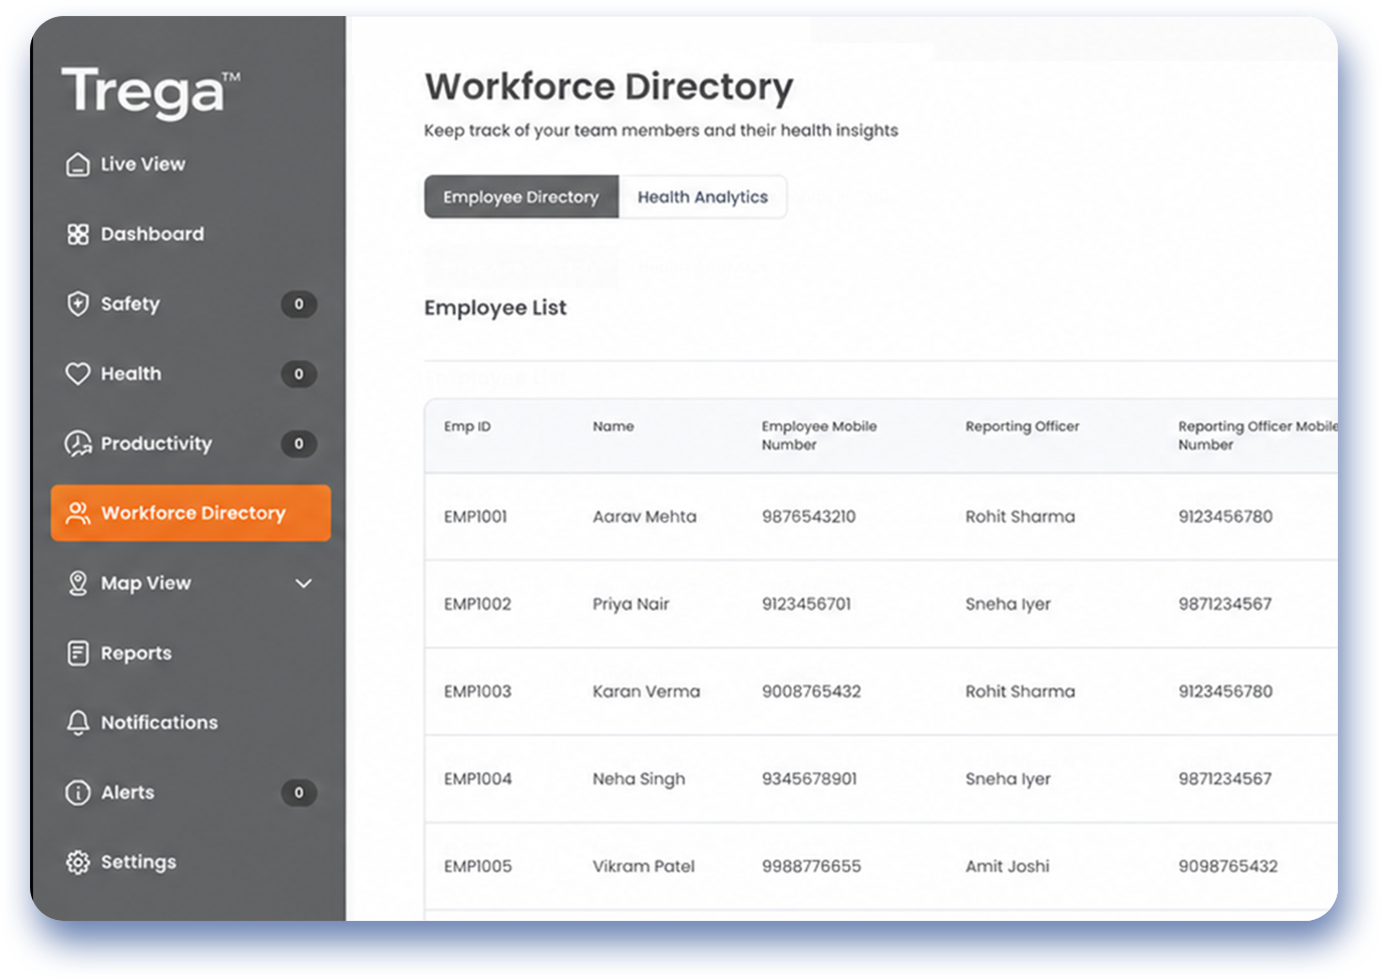Image resolution: width=1382 pixels, height=979 pixels.
Task: Click the Reporting Officer column header
Action: pos(1022,426)
